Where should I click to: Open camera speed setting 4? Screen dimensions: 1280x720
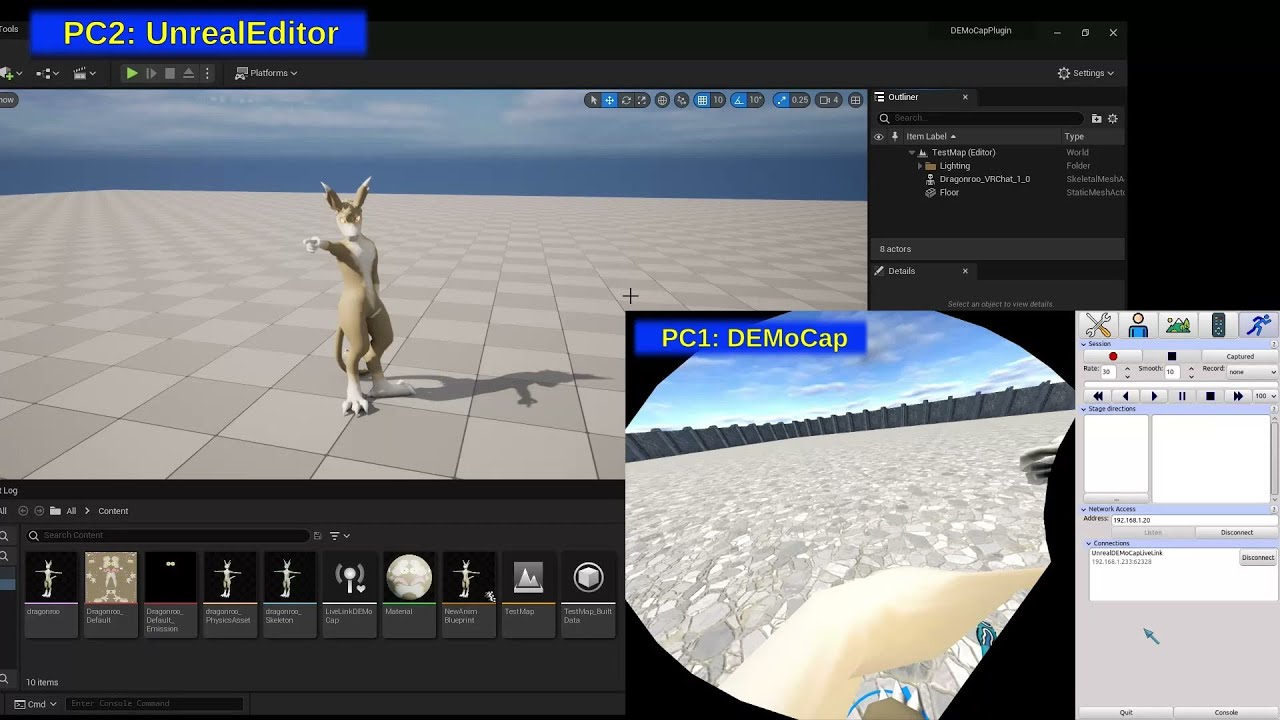pos(829,100)
